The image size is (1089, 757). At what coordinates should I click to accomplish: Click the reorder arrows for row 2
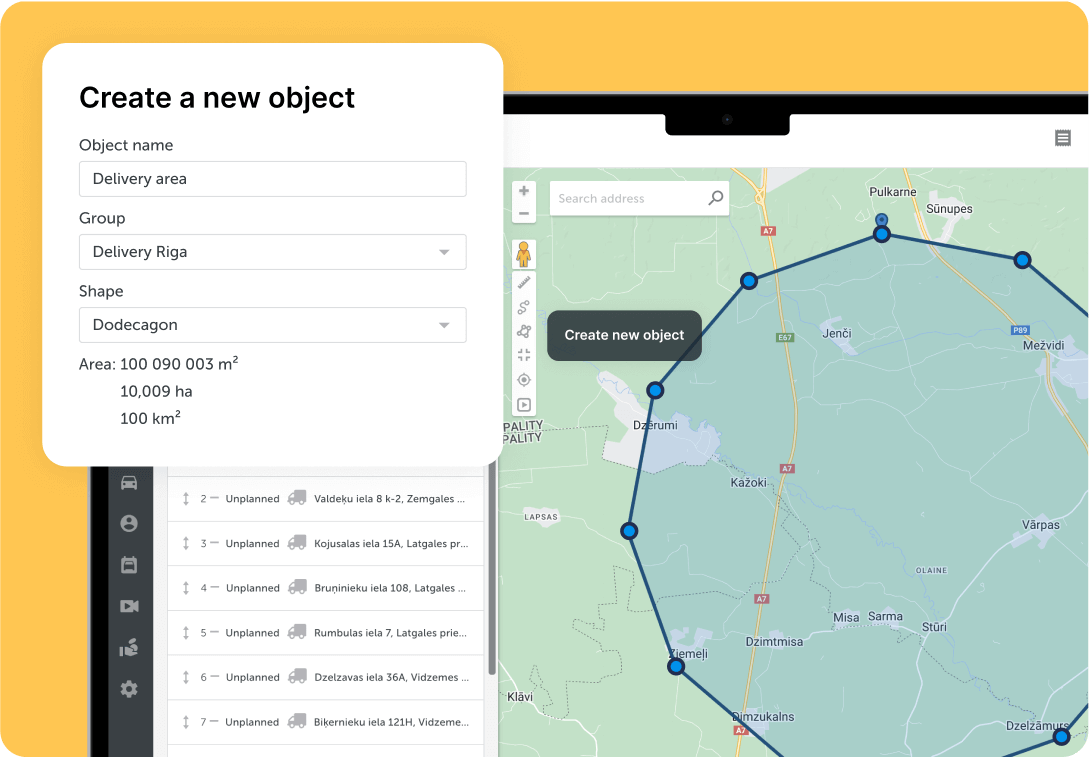point(185,499)
